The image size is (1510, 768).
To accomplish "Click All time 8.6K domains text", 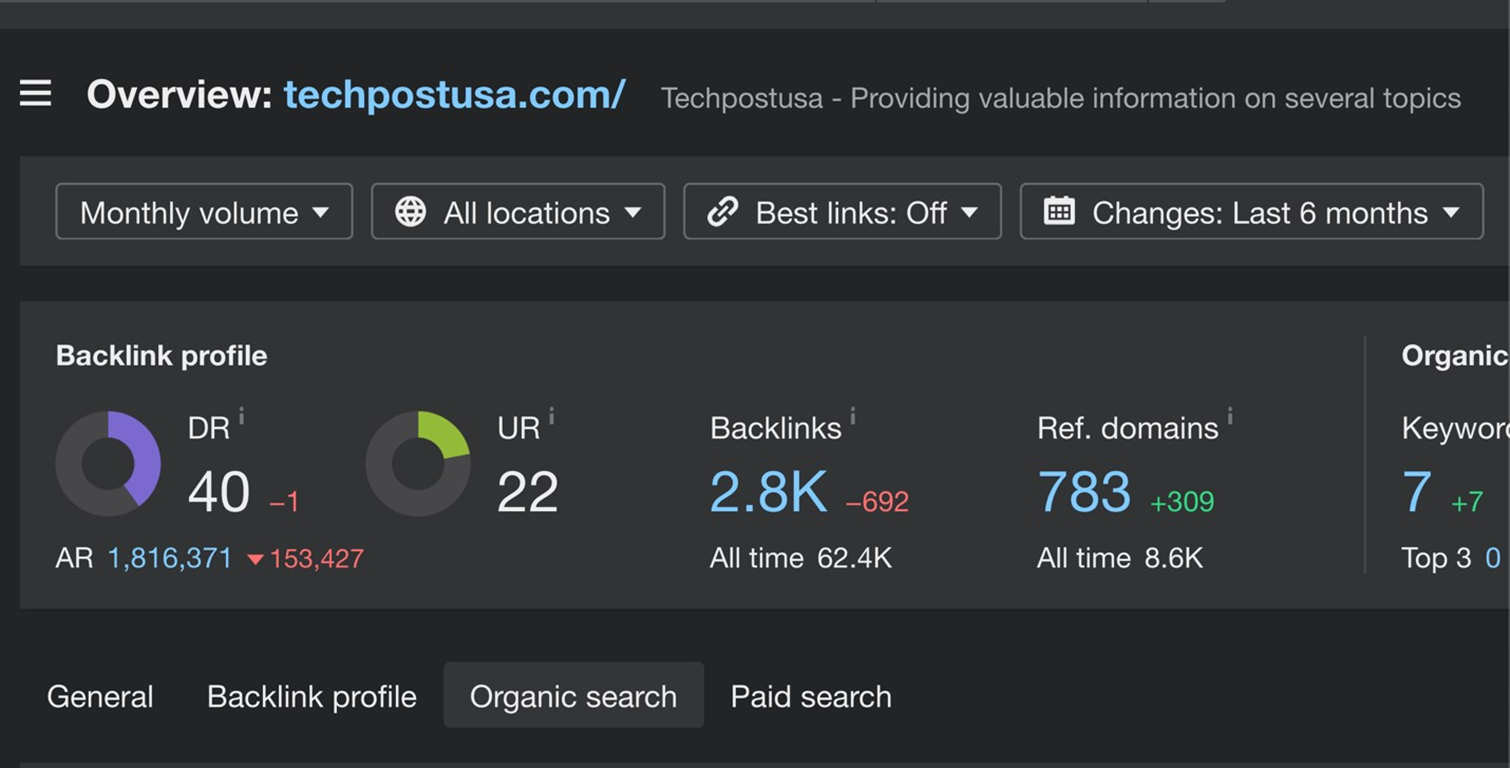I will (1120, 558).
